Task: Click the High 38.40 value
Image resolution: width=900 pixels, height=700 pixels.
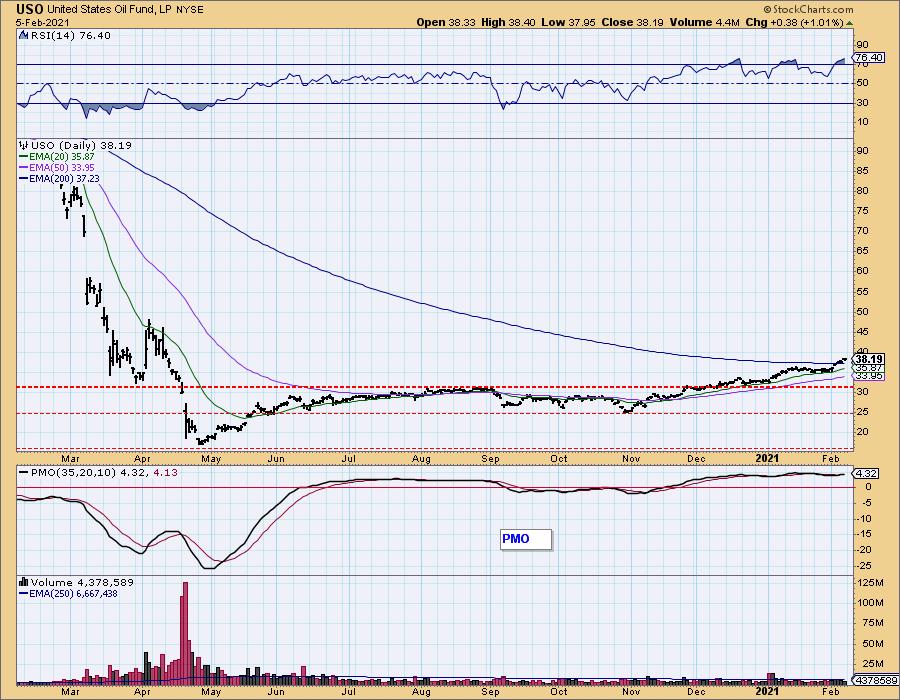Action: point(509,23)
